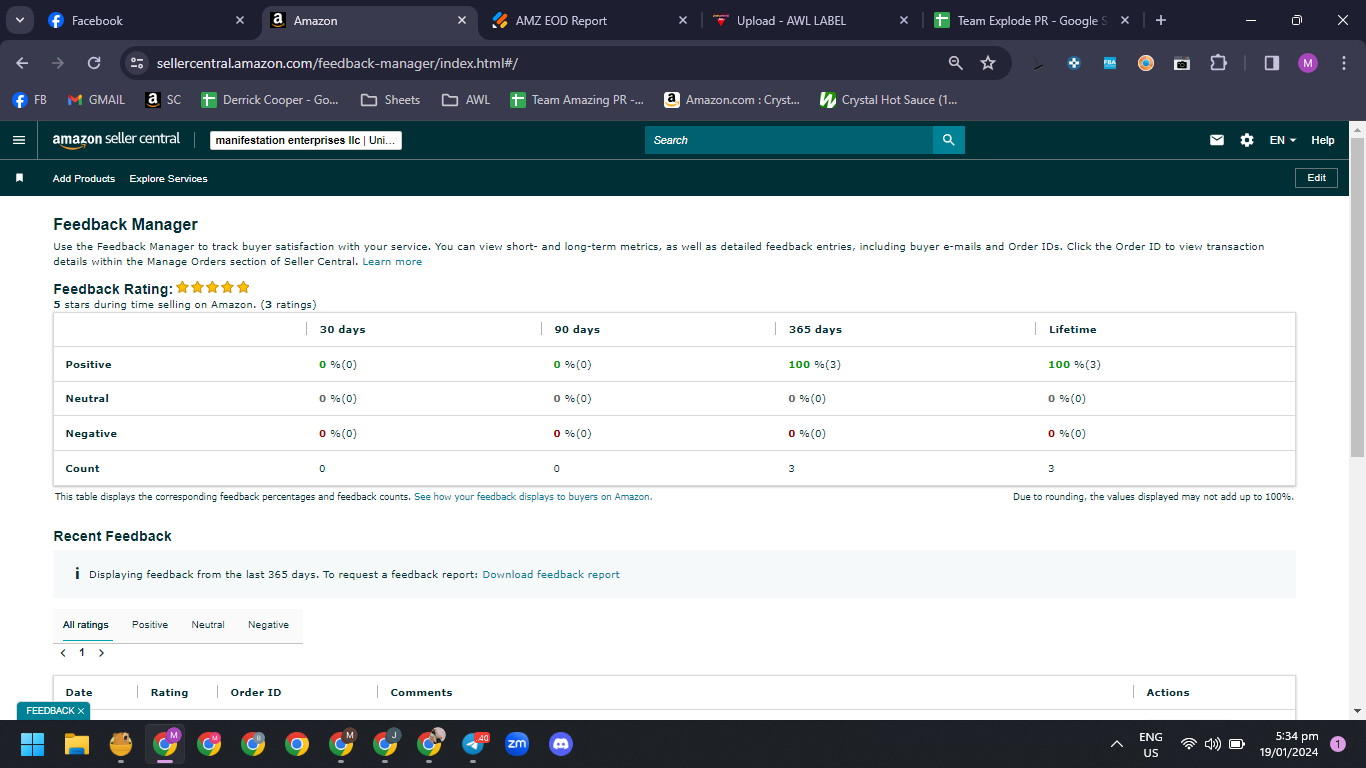Click the Seller Central search field
Screen dimensions: 1366x768
pos(789,140)
